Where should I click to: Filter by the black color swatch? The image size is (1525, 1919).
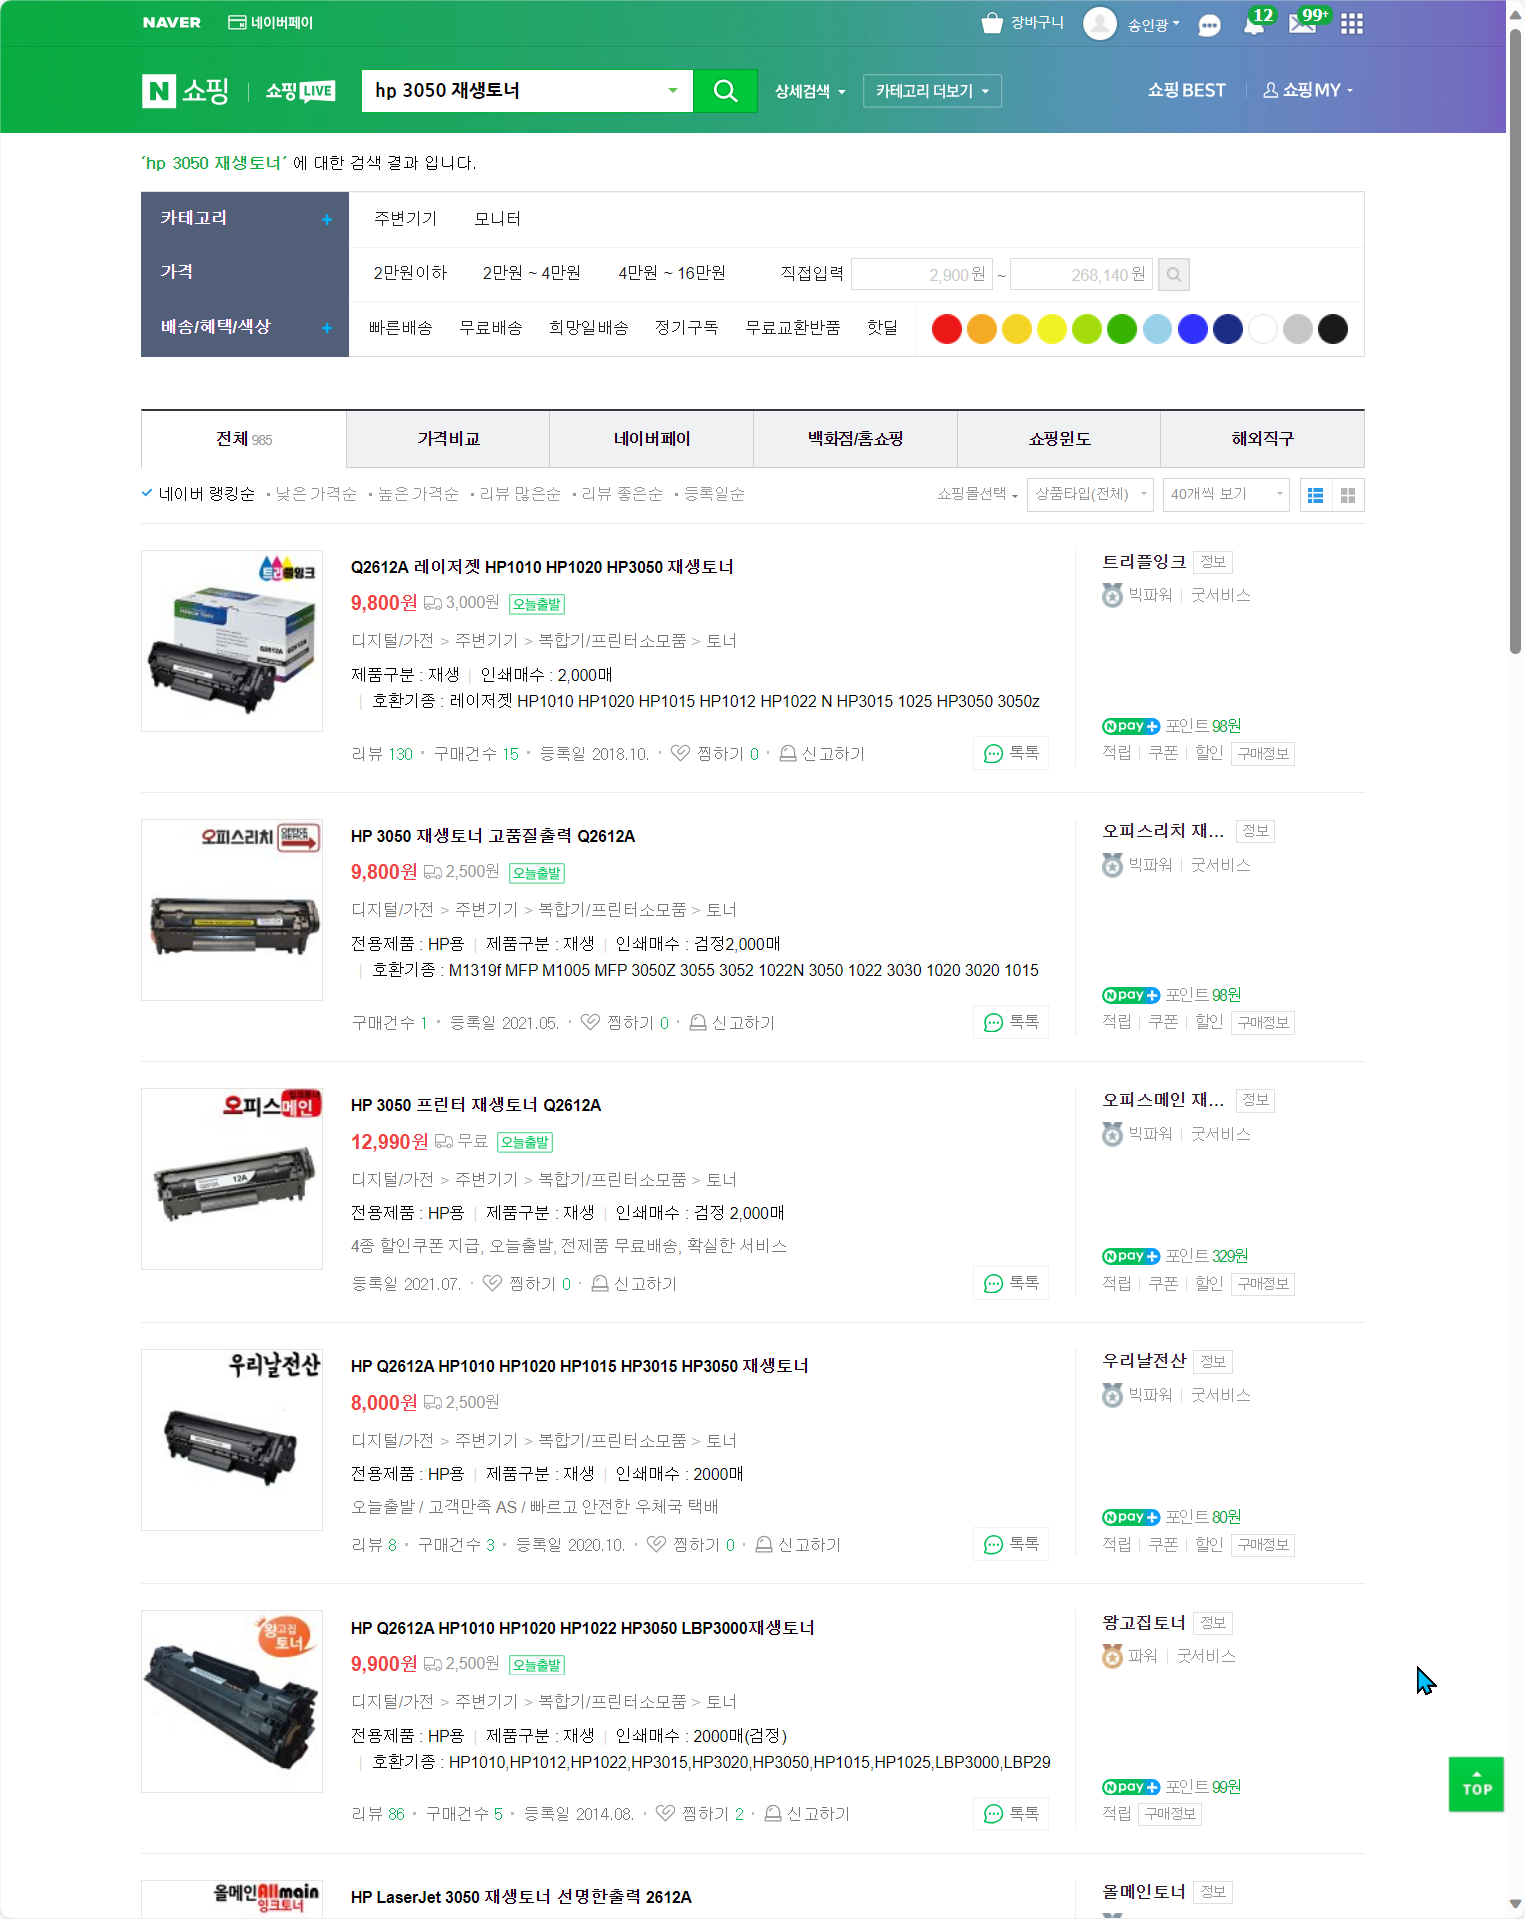[1333, 329]
